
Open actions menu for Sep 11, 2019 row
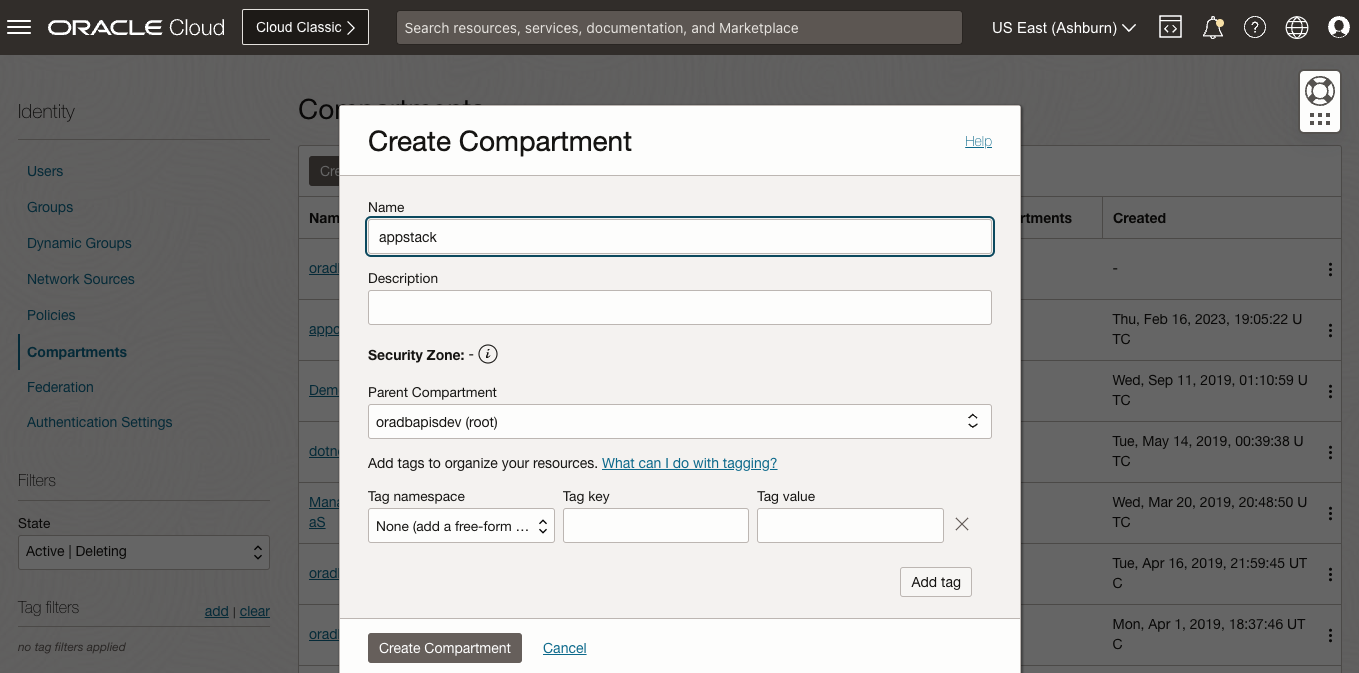(1330, 391)
